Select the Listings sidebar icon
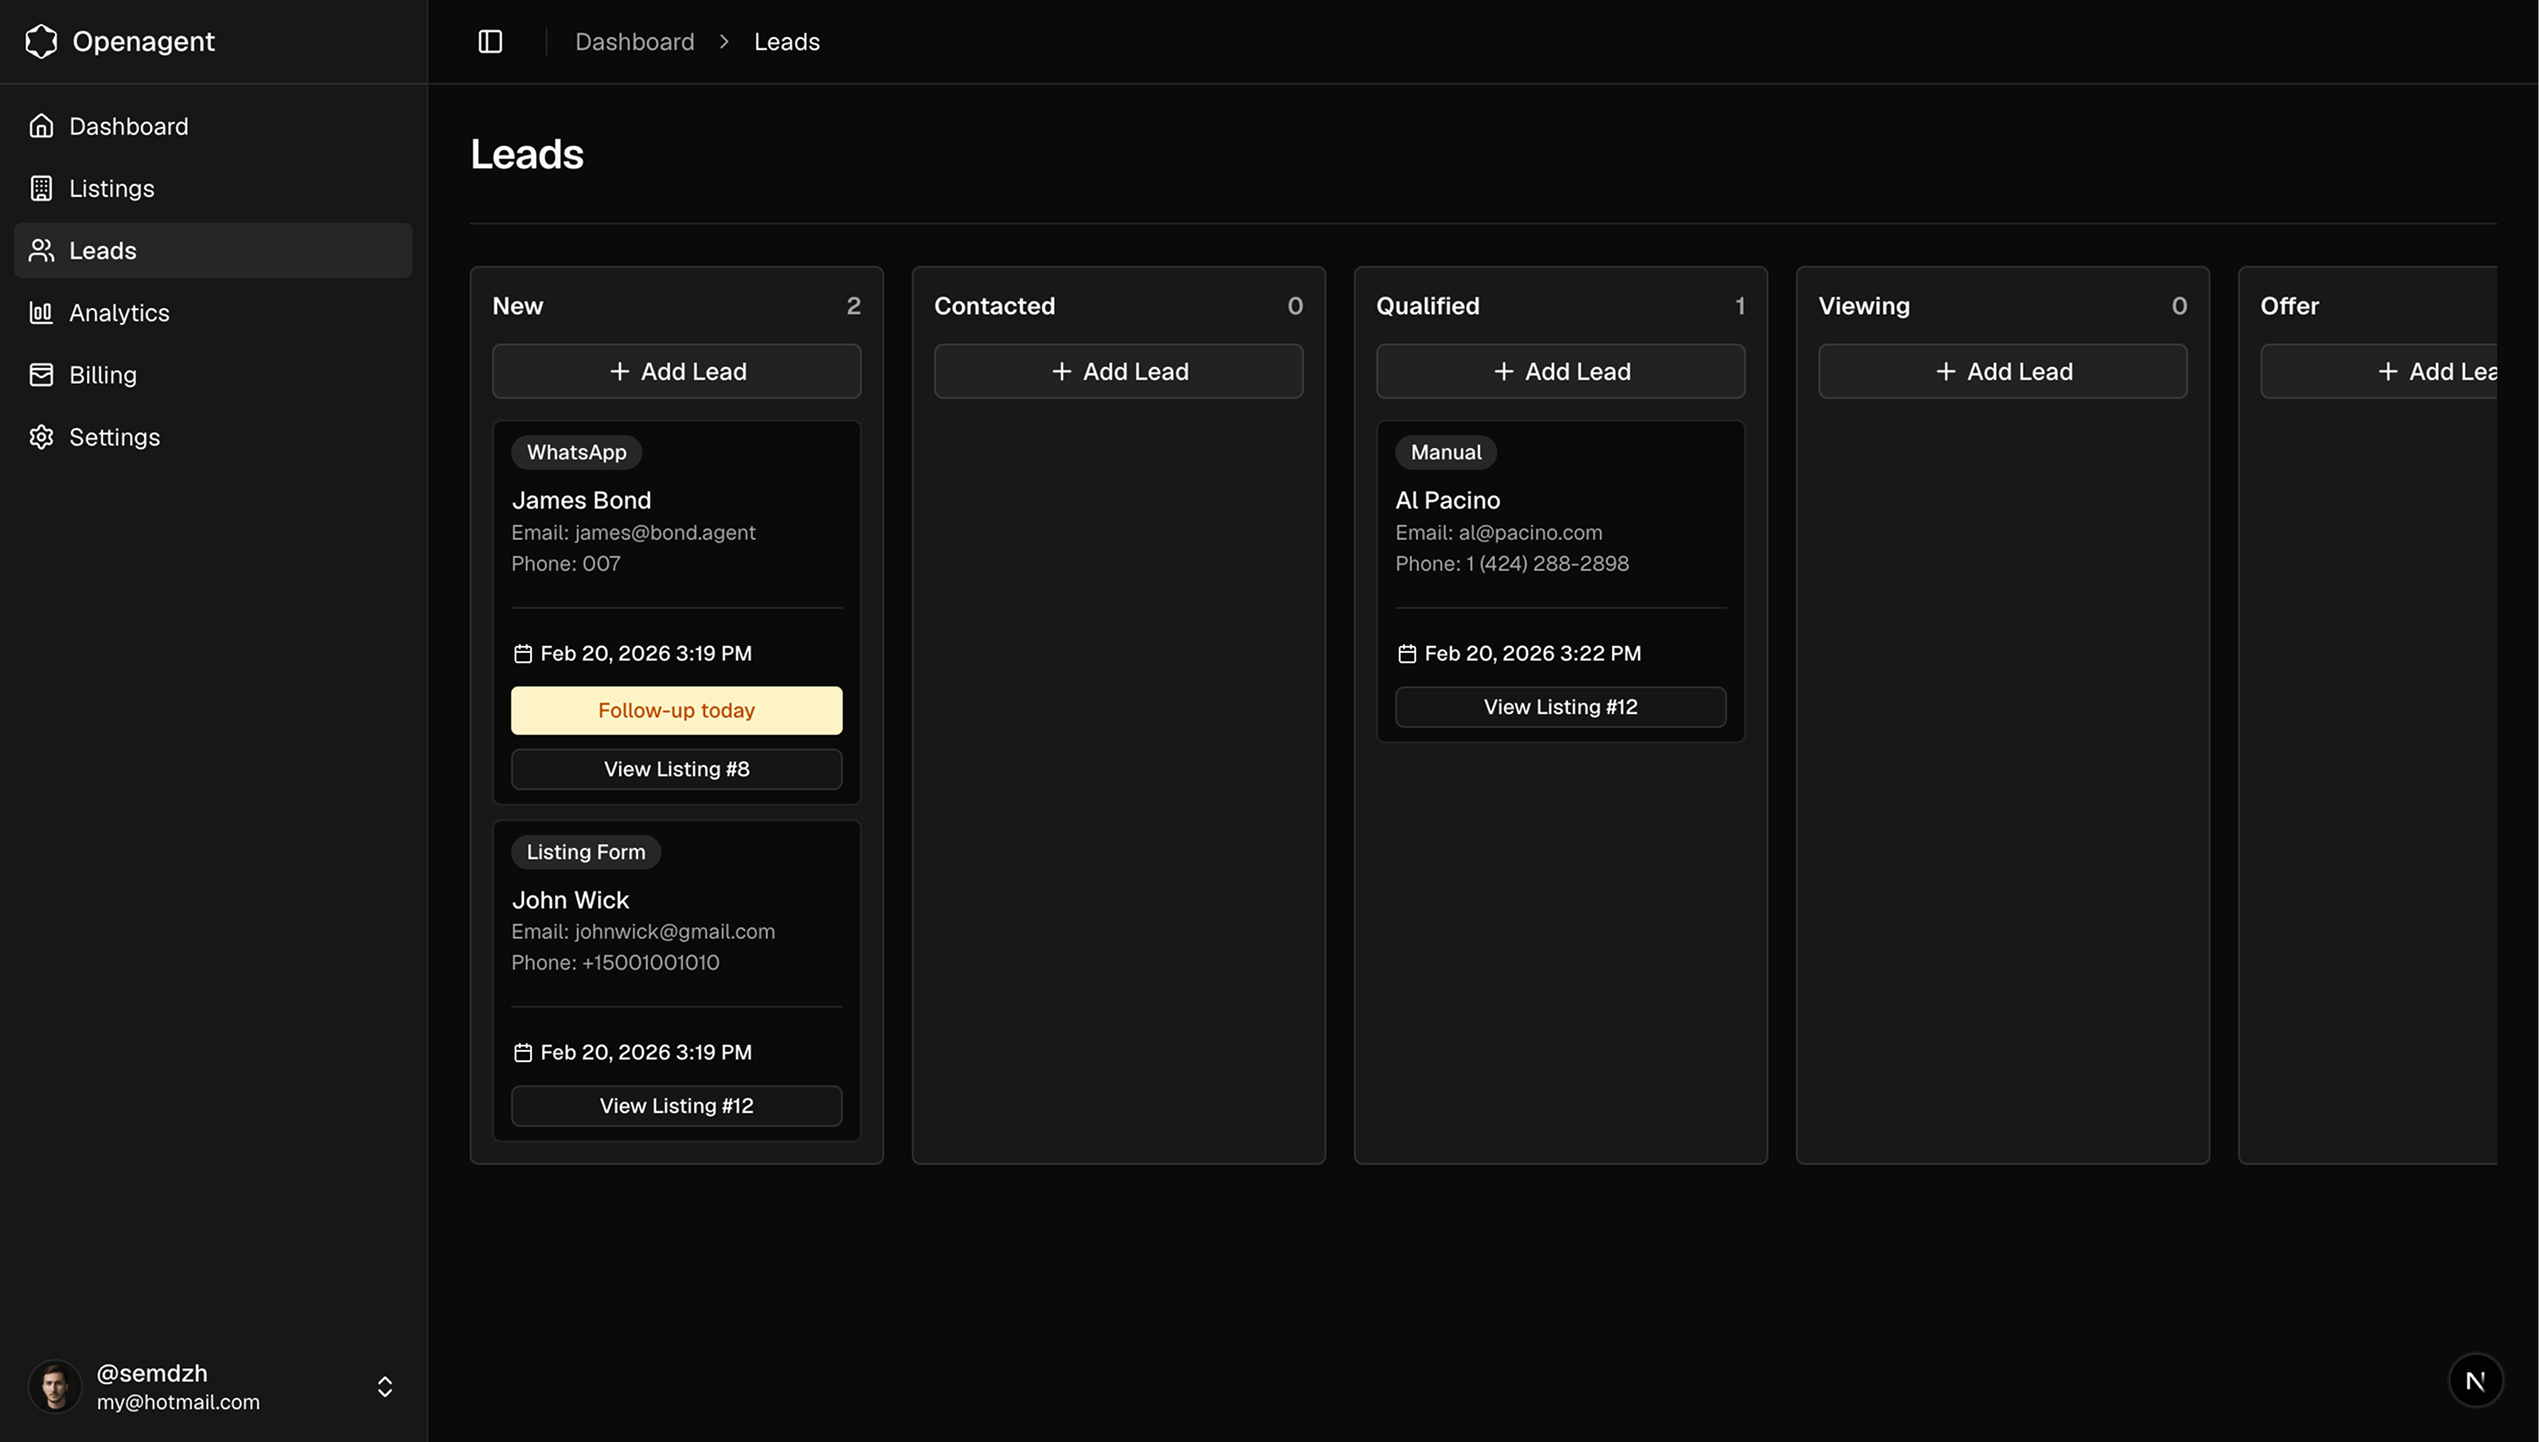This screenshot has width=2539, height=1442. (41, 188)
